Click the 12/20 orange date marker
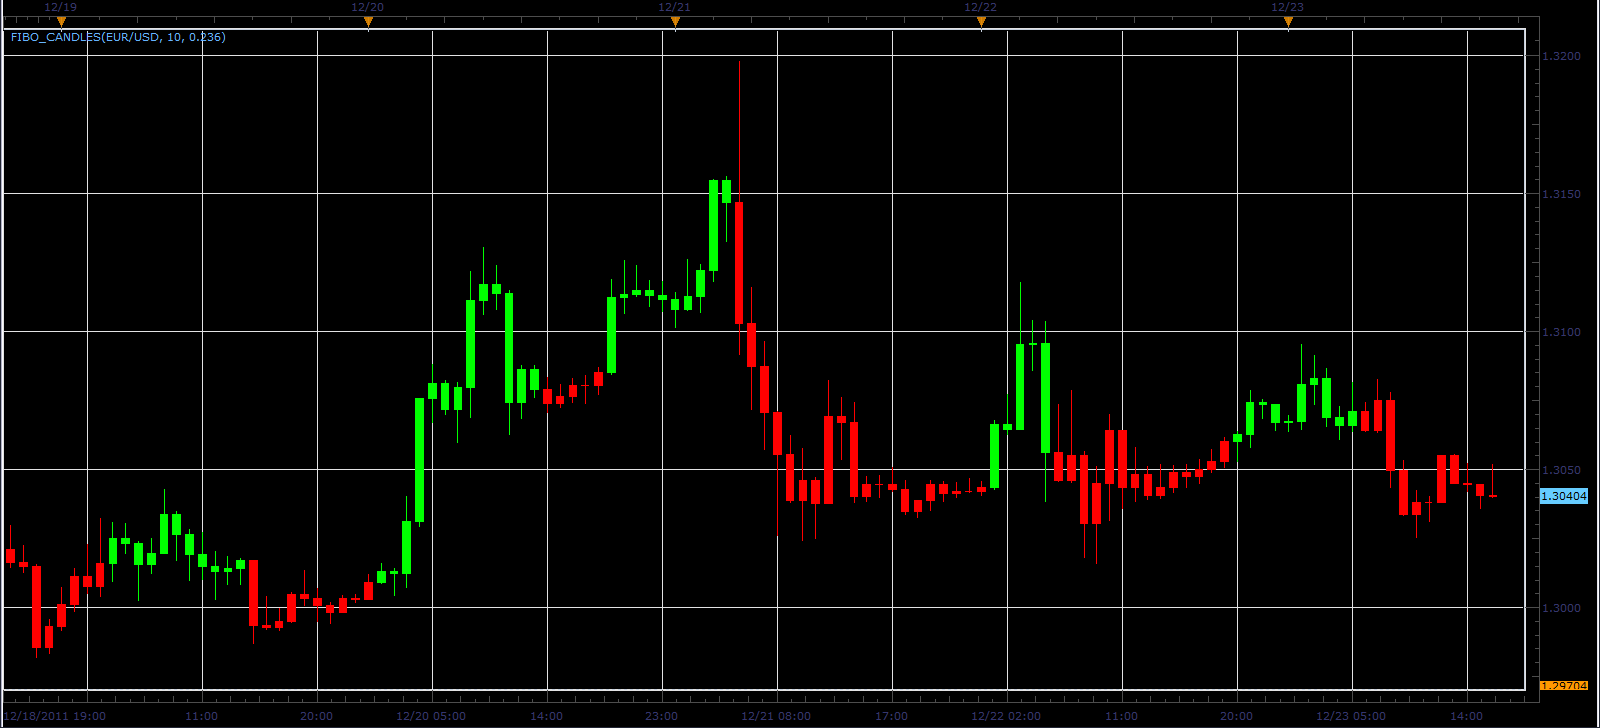Image resolution: width=1600 pixels, height=728 pixels. tap(368, 21)
